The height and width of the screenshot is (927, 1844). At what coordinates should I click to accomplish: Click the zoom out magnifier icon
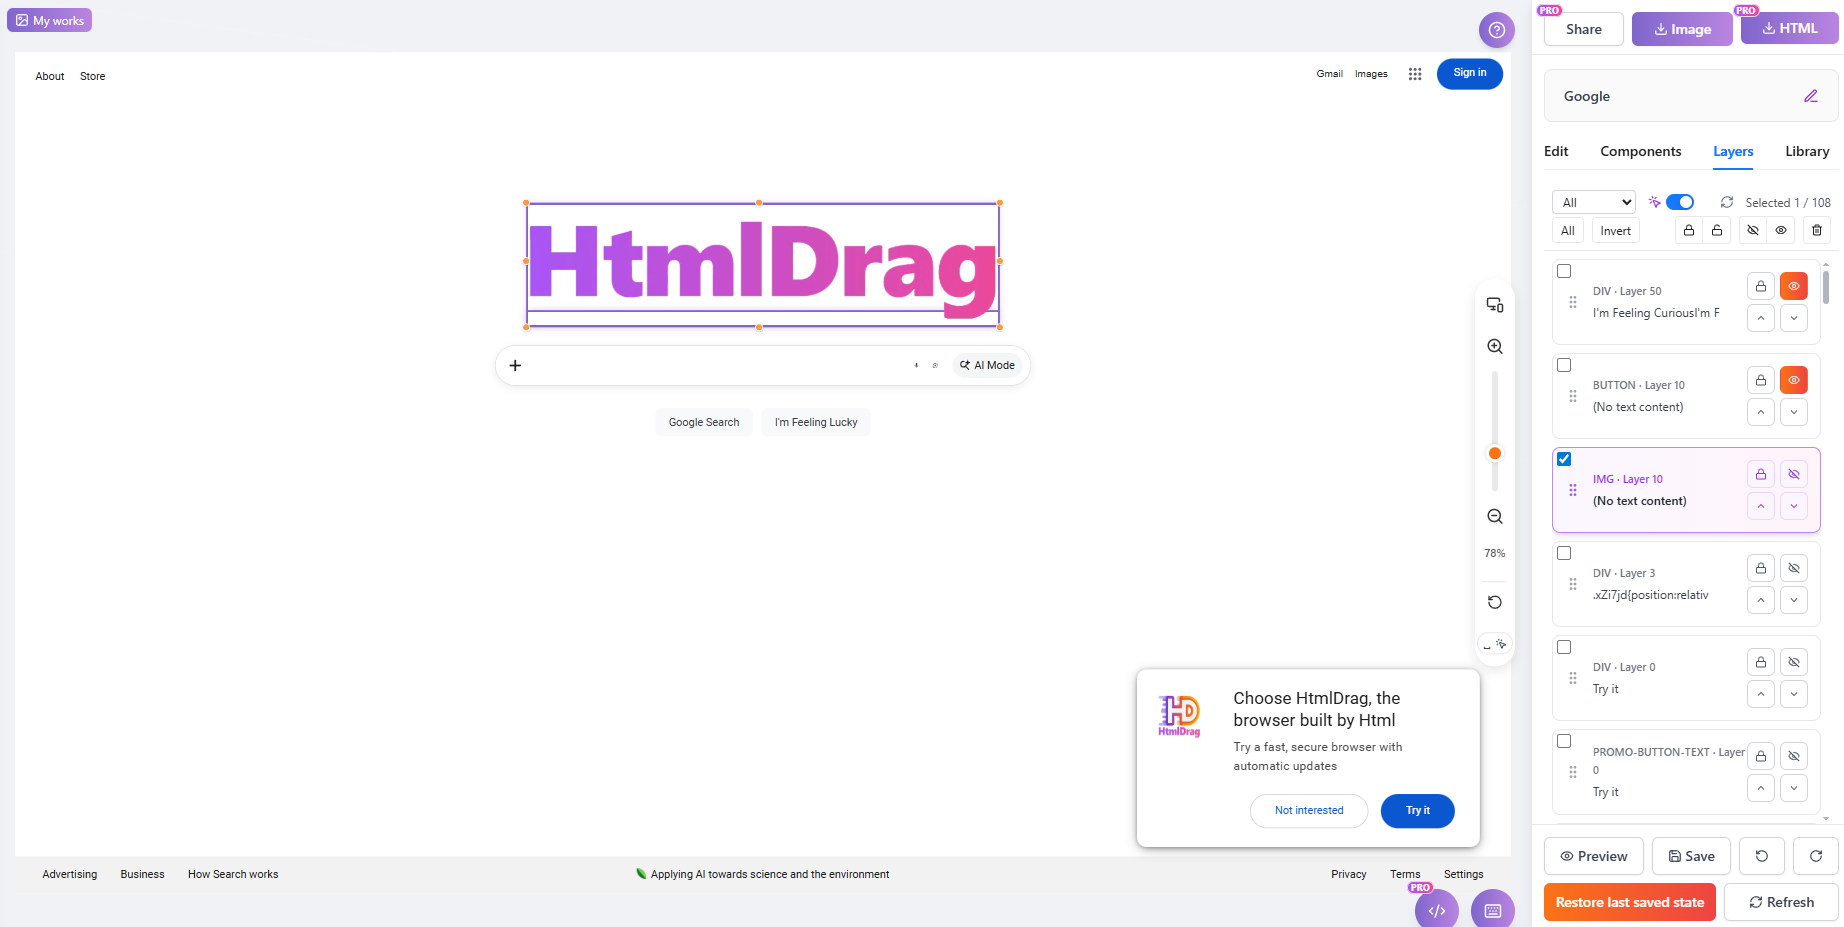click(1495, 516)
